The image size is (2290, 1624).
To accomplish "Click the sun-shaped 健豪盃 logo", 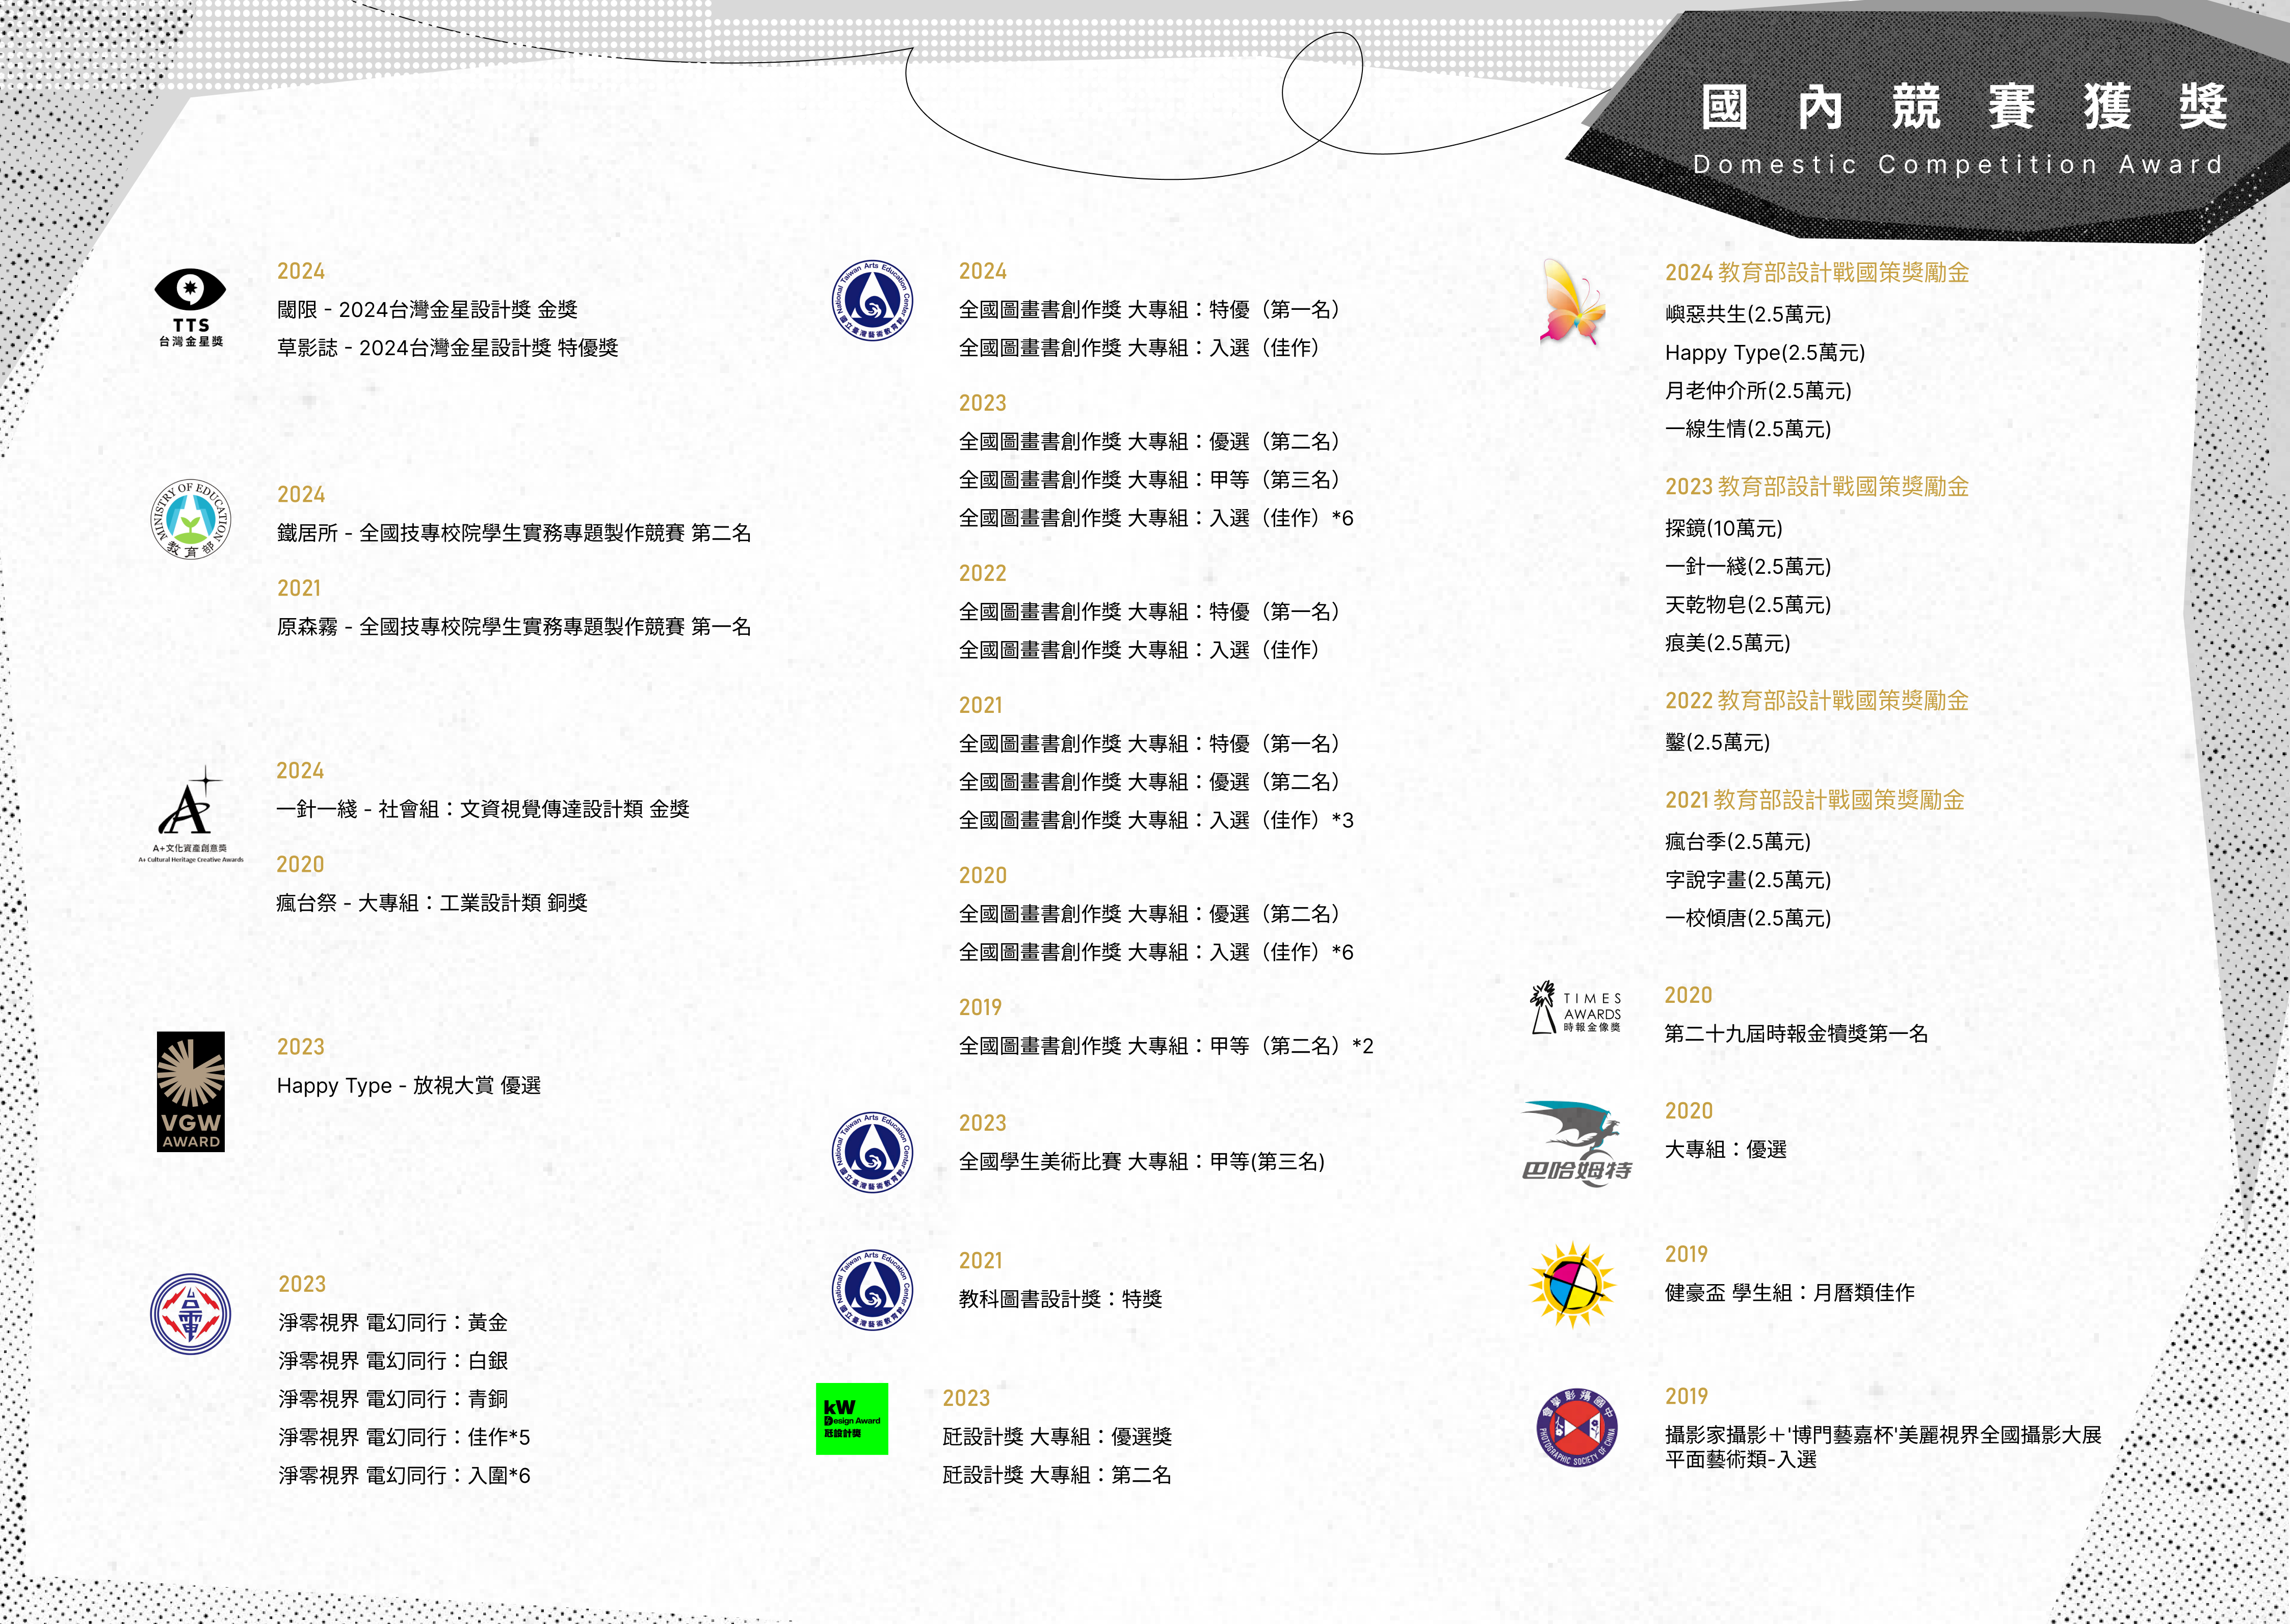I will (x=1573, y=1285).
